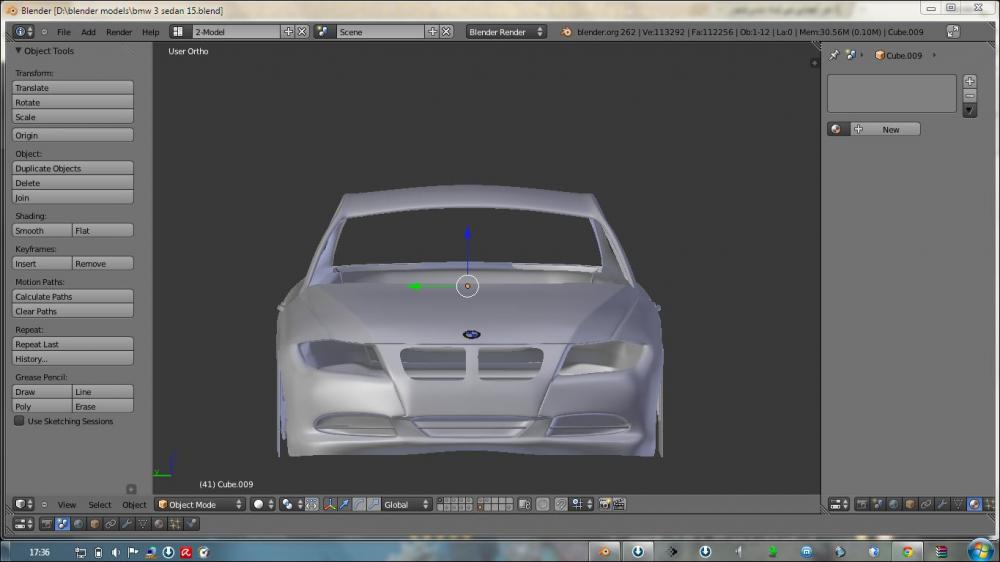The height and width of the screenshot is (562, 1000).
Task: Click the fullscreen toggle icon in info header
Action: click(953, 32)
